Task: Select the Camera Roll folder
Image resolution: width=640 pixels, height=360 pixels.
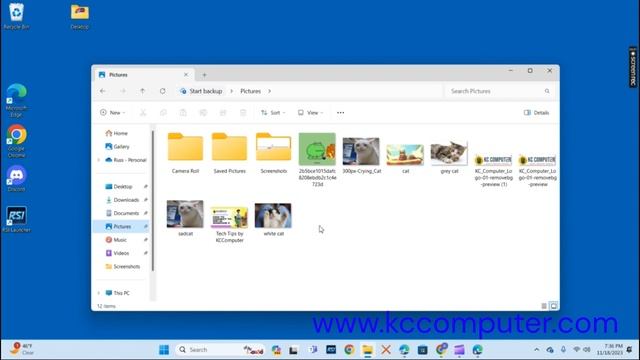Action: (x=185, y=153)
